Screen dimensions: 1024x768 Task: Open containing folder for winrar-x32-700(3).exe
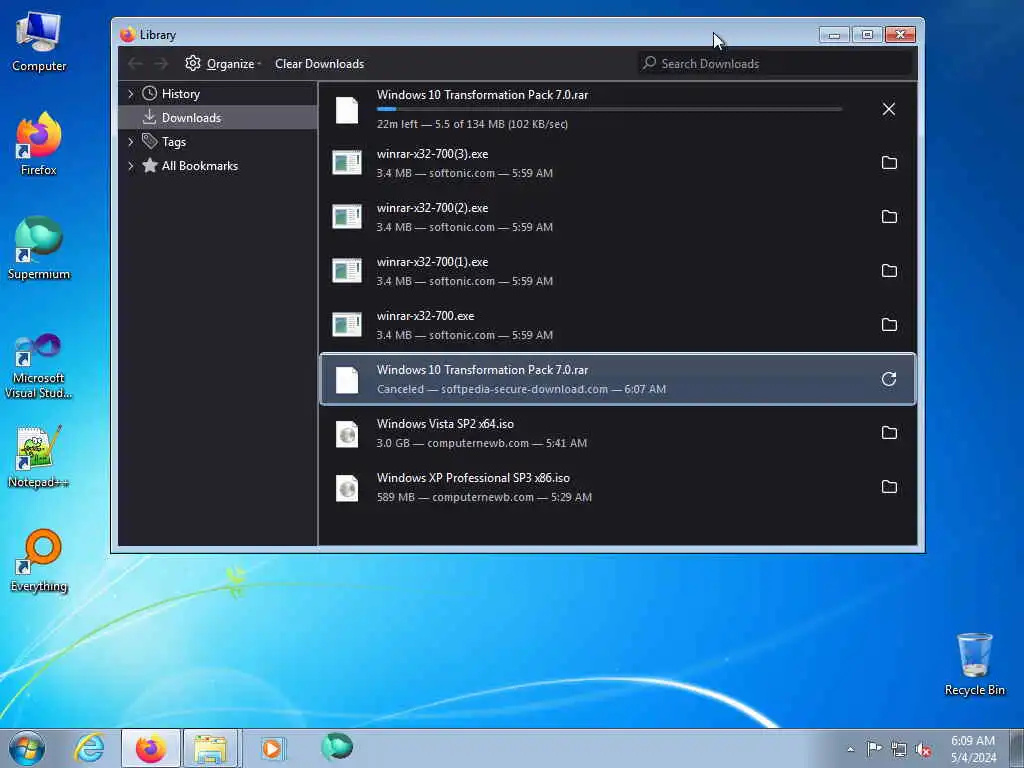coord(889,163)
